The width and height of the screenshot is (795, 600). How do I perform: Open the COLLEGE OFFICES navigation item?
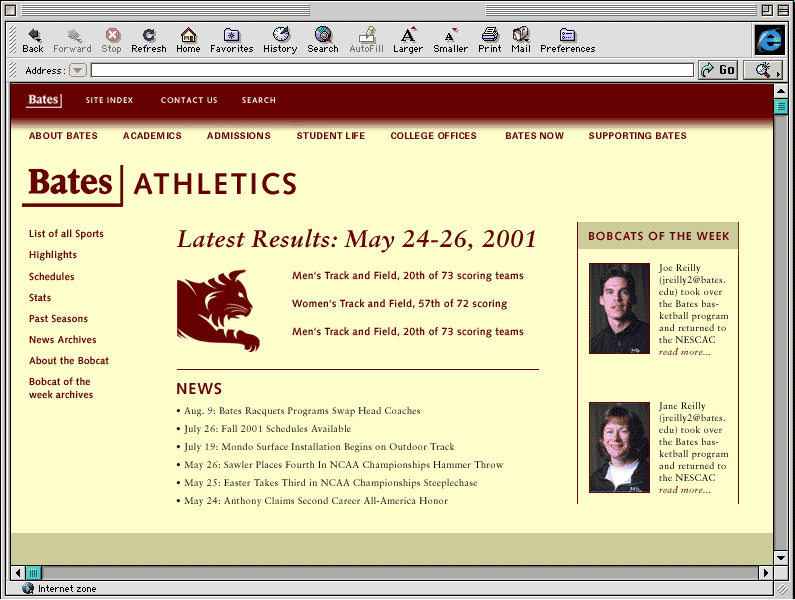(433, 136)
